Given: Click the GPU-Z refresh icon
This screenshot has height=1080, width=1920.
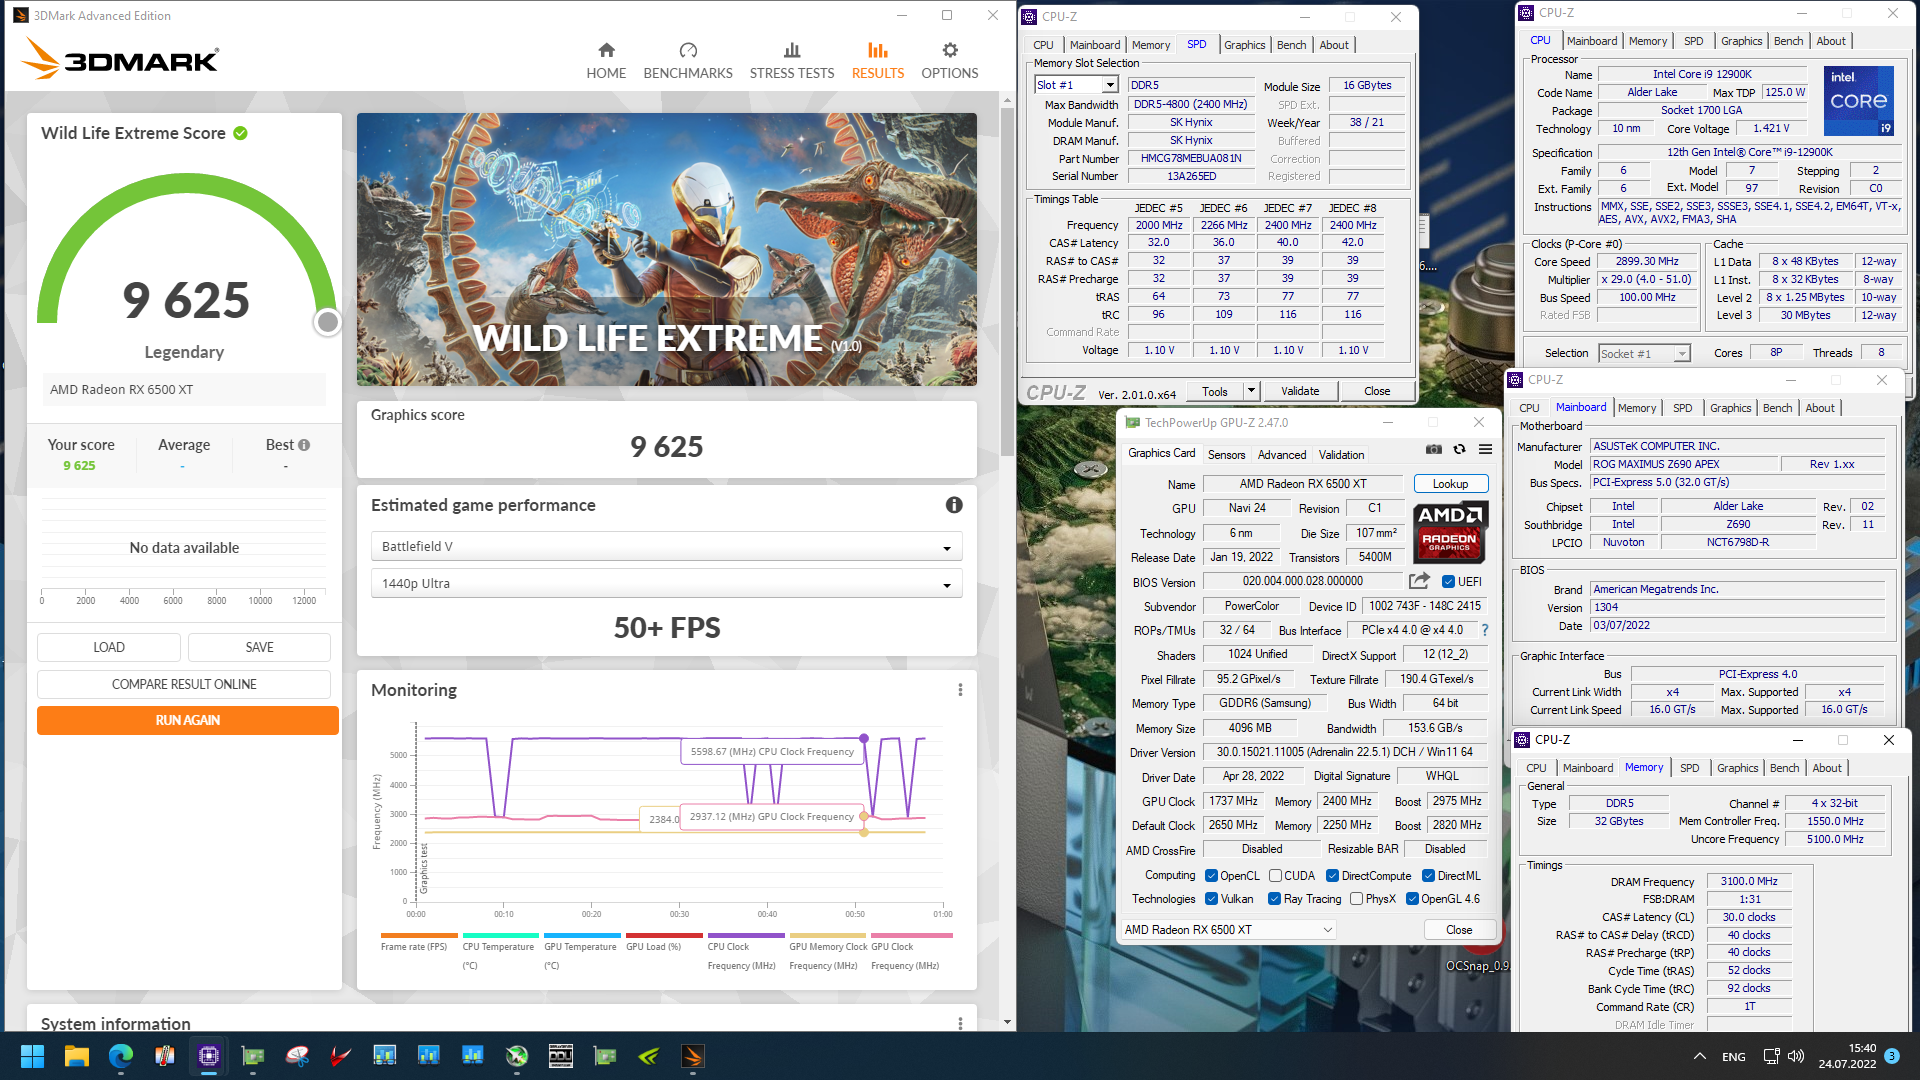Looking at the screenshot, I should [1459, 449].
